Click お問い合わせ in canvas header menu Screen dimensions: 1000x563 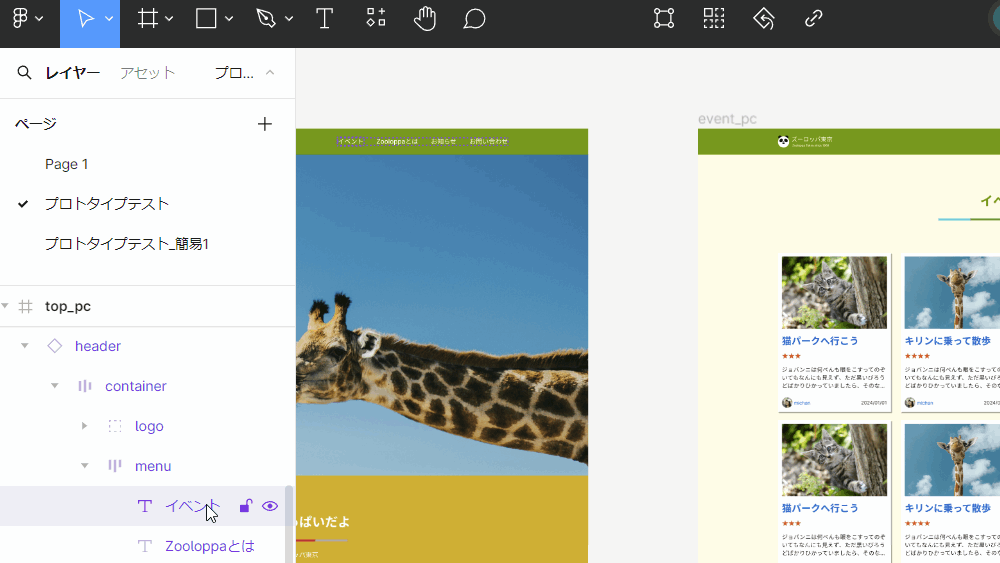click(x=489, y=142)
